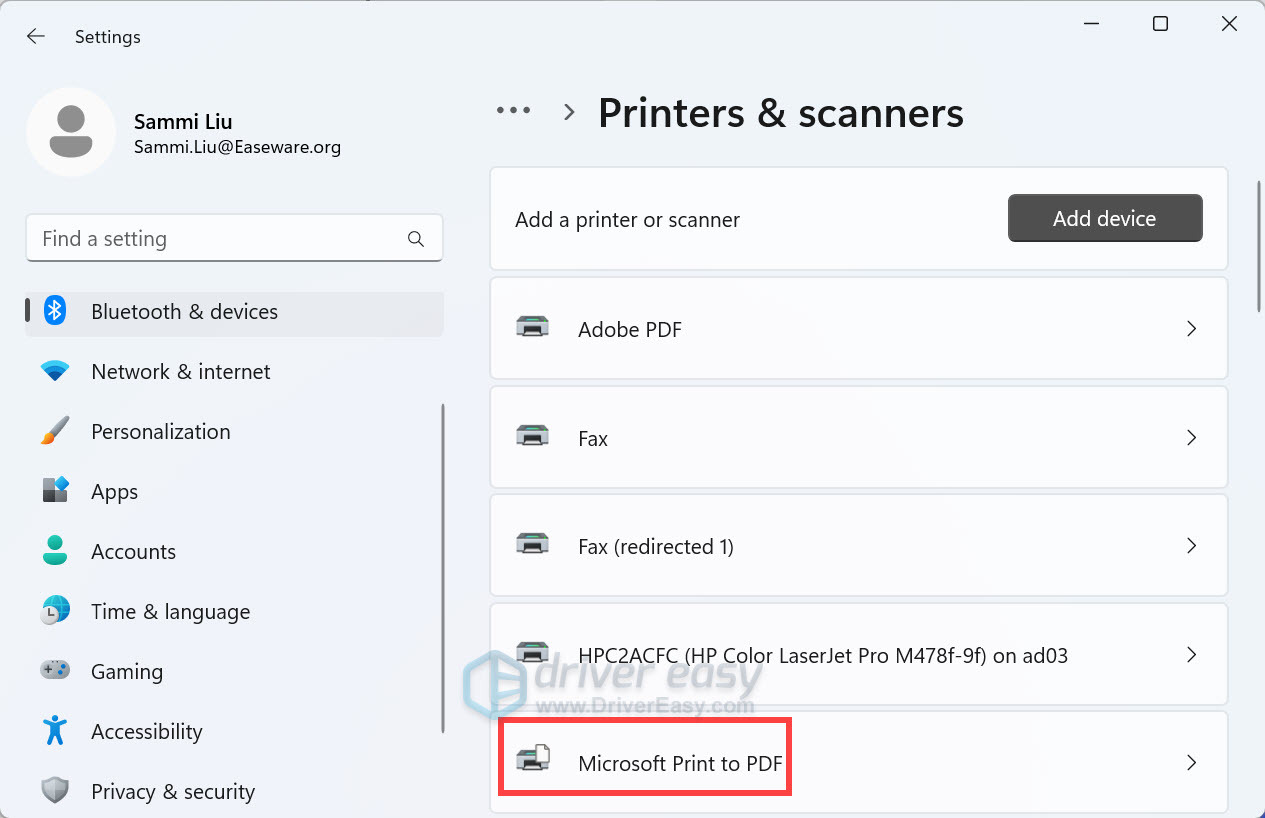
Task: Click the search magnifier in Find a setting
Action: [x=415, y=238]
